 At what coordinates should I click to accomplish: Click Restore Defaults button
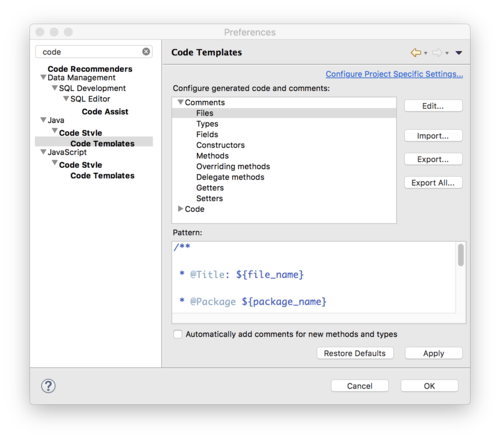pos(355,353)
